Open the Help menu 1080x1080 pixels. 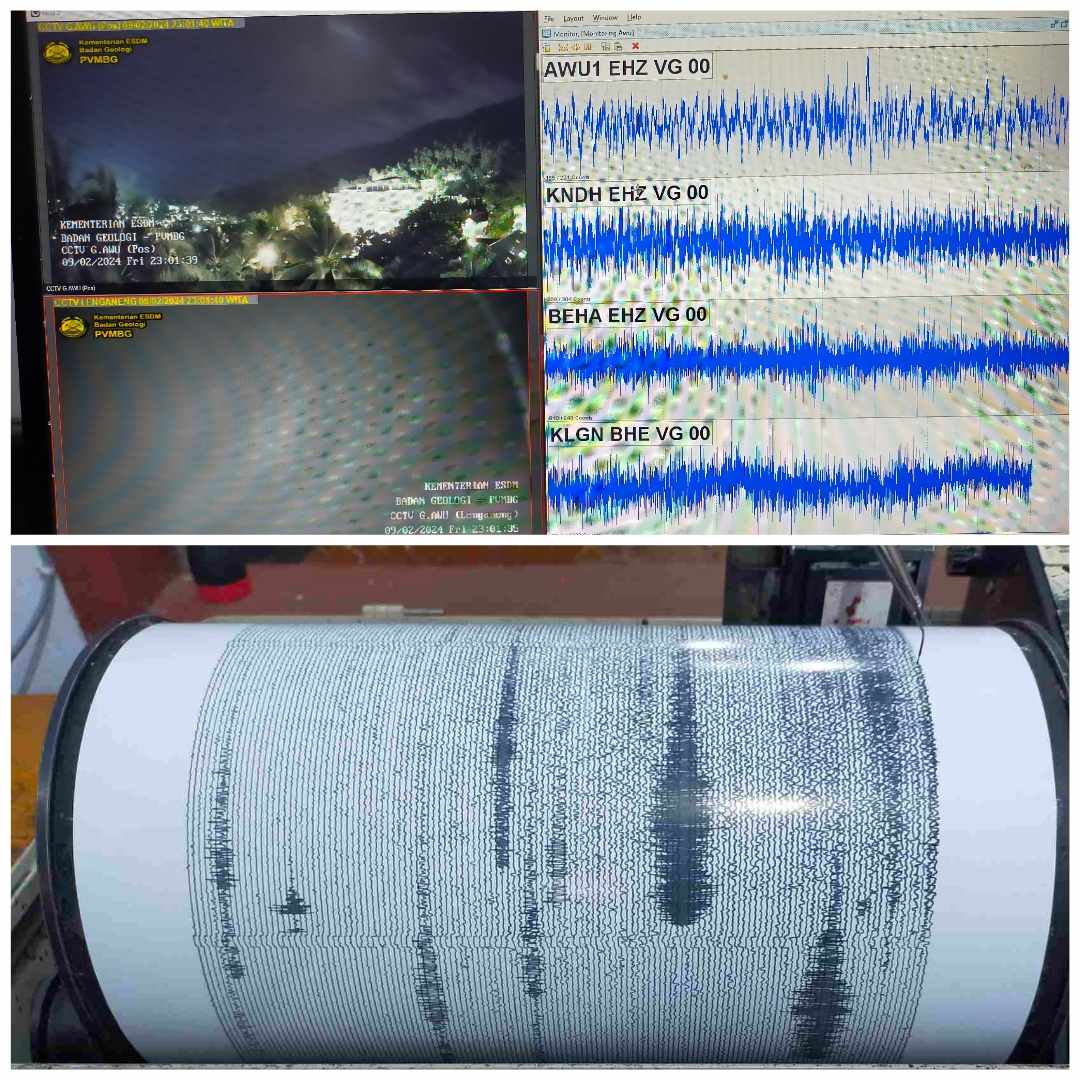pyautogui.click(x=634, y=18)
